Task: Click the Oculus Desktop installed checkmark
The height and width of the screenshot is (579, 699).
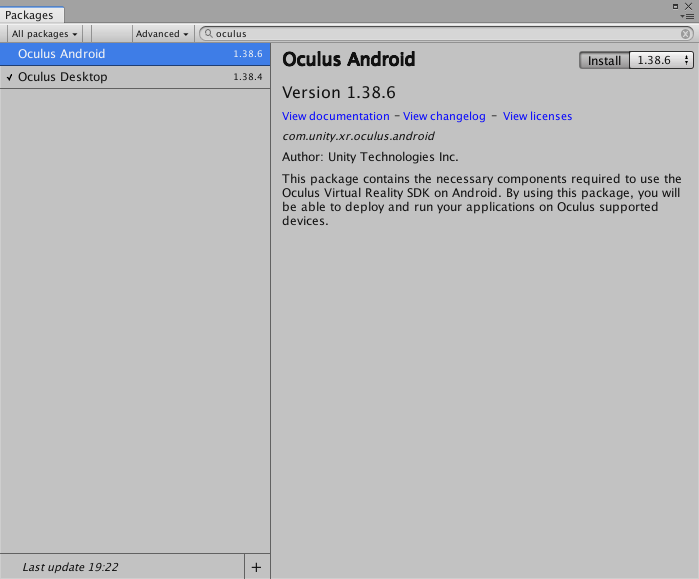Action: tap(9, 78)
